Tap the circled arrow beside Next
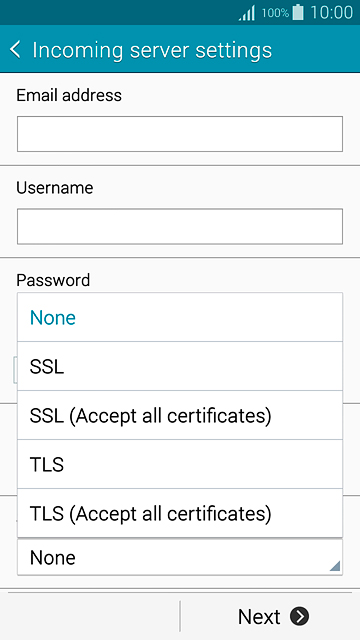The width and height of the screenshot is (360, 640). (x=300, y=616)
